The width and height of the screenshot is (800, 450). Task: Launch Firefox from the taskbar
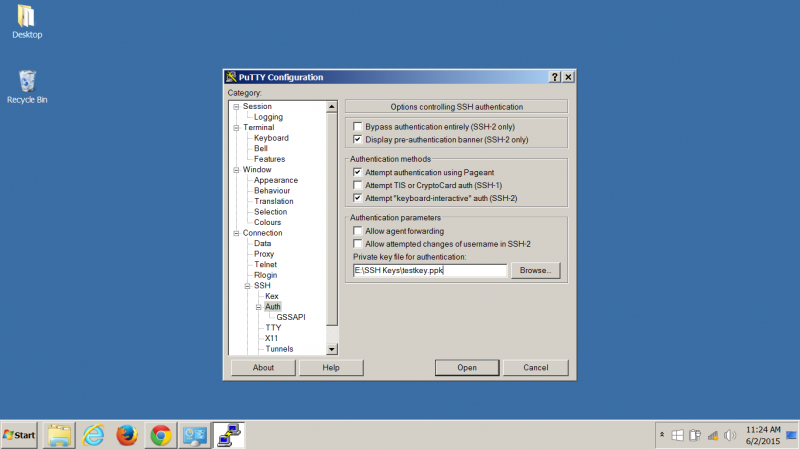click(x=127, y=435)
